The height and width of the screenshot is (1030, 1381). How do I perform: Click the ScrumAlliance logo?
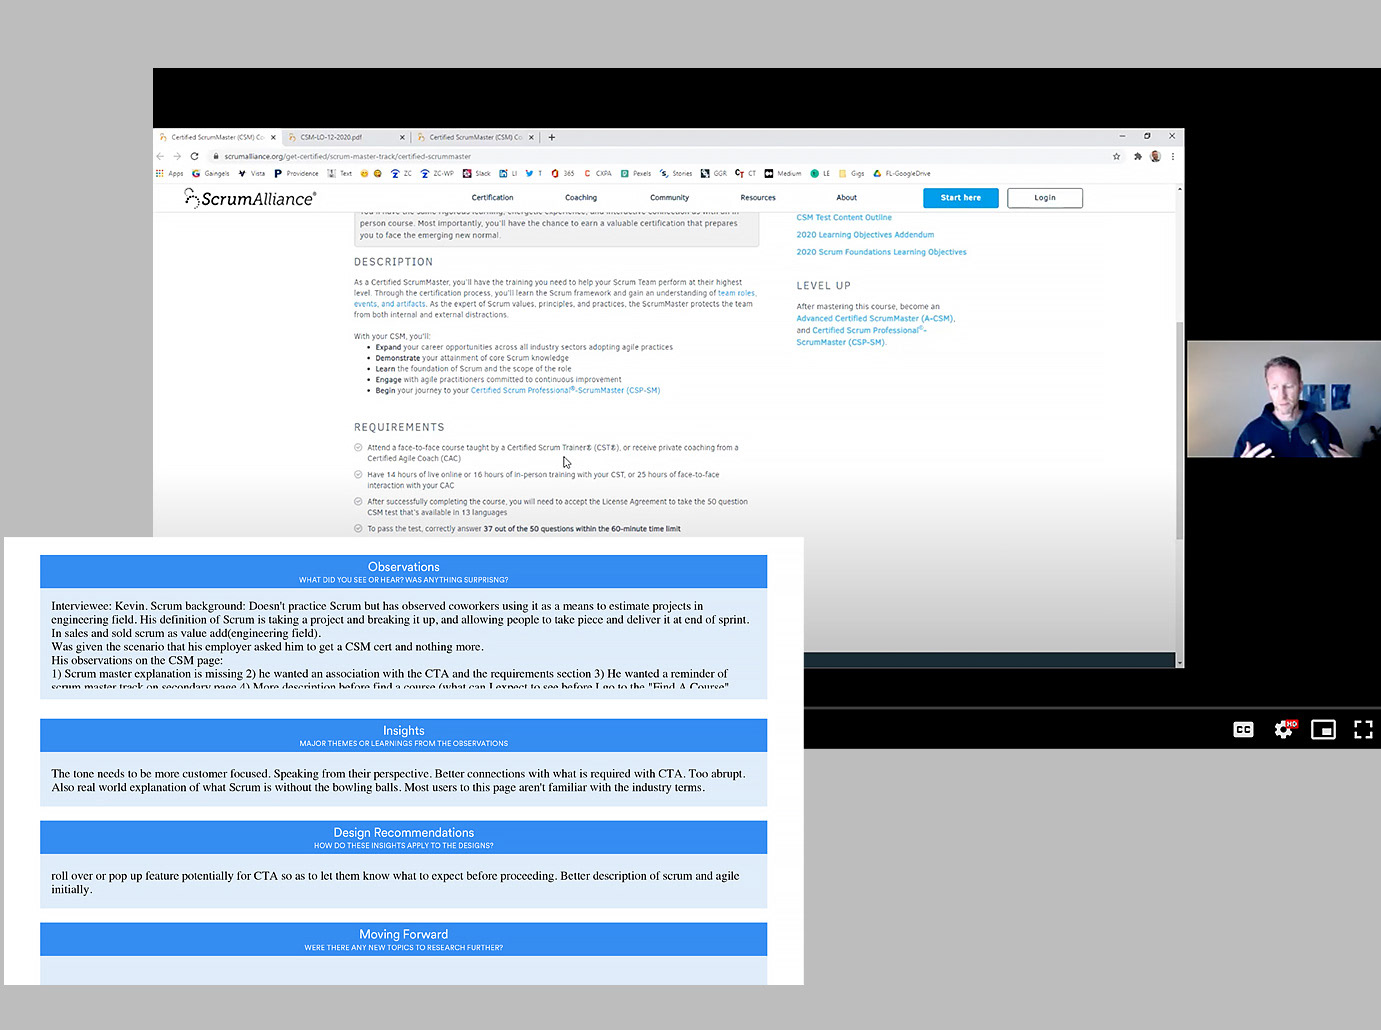coord(250,198)
